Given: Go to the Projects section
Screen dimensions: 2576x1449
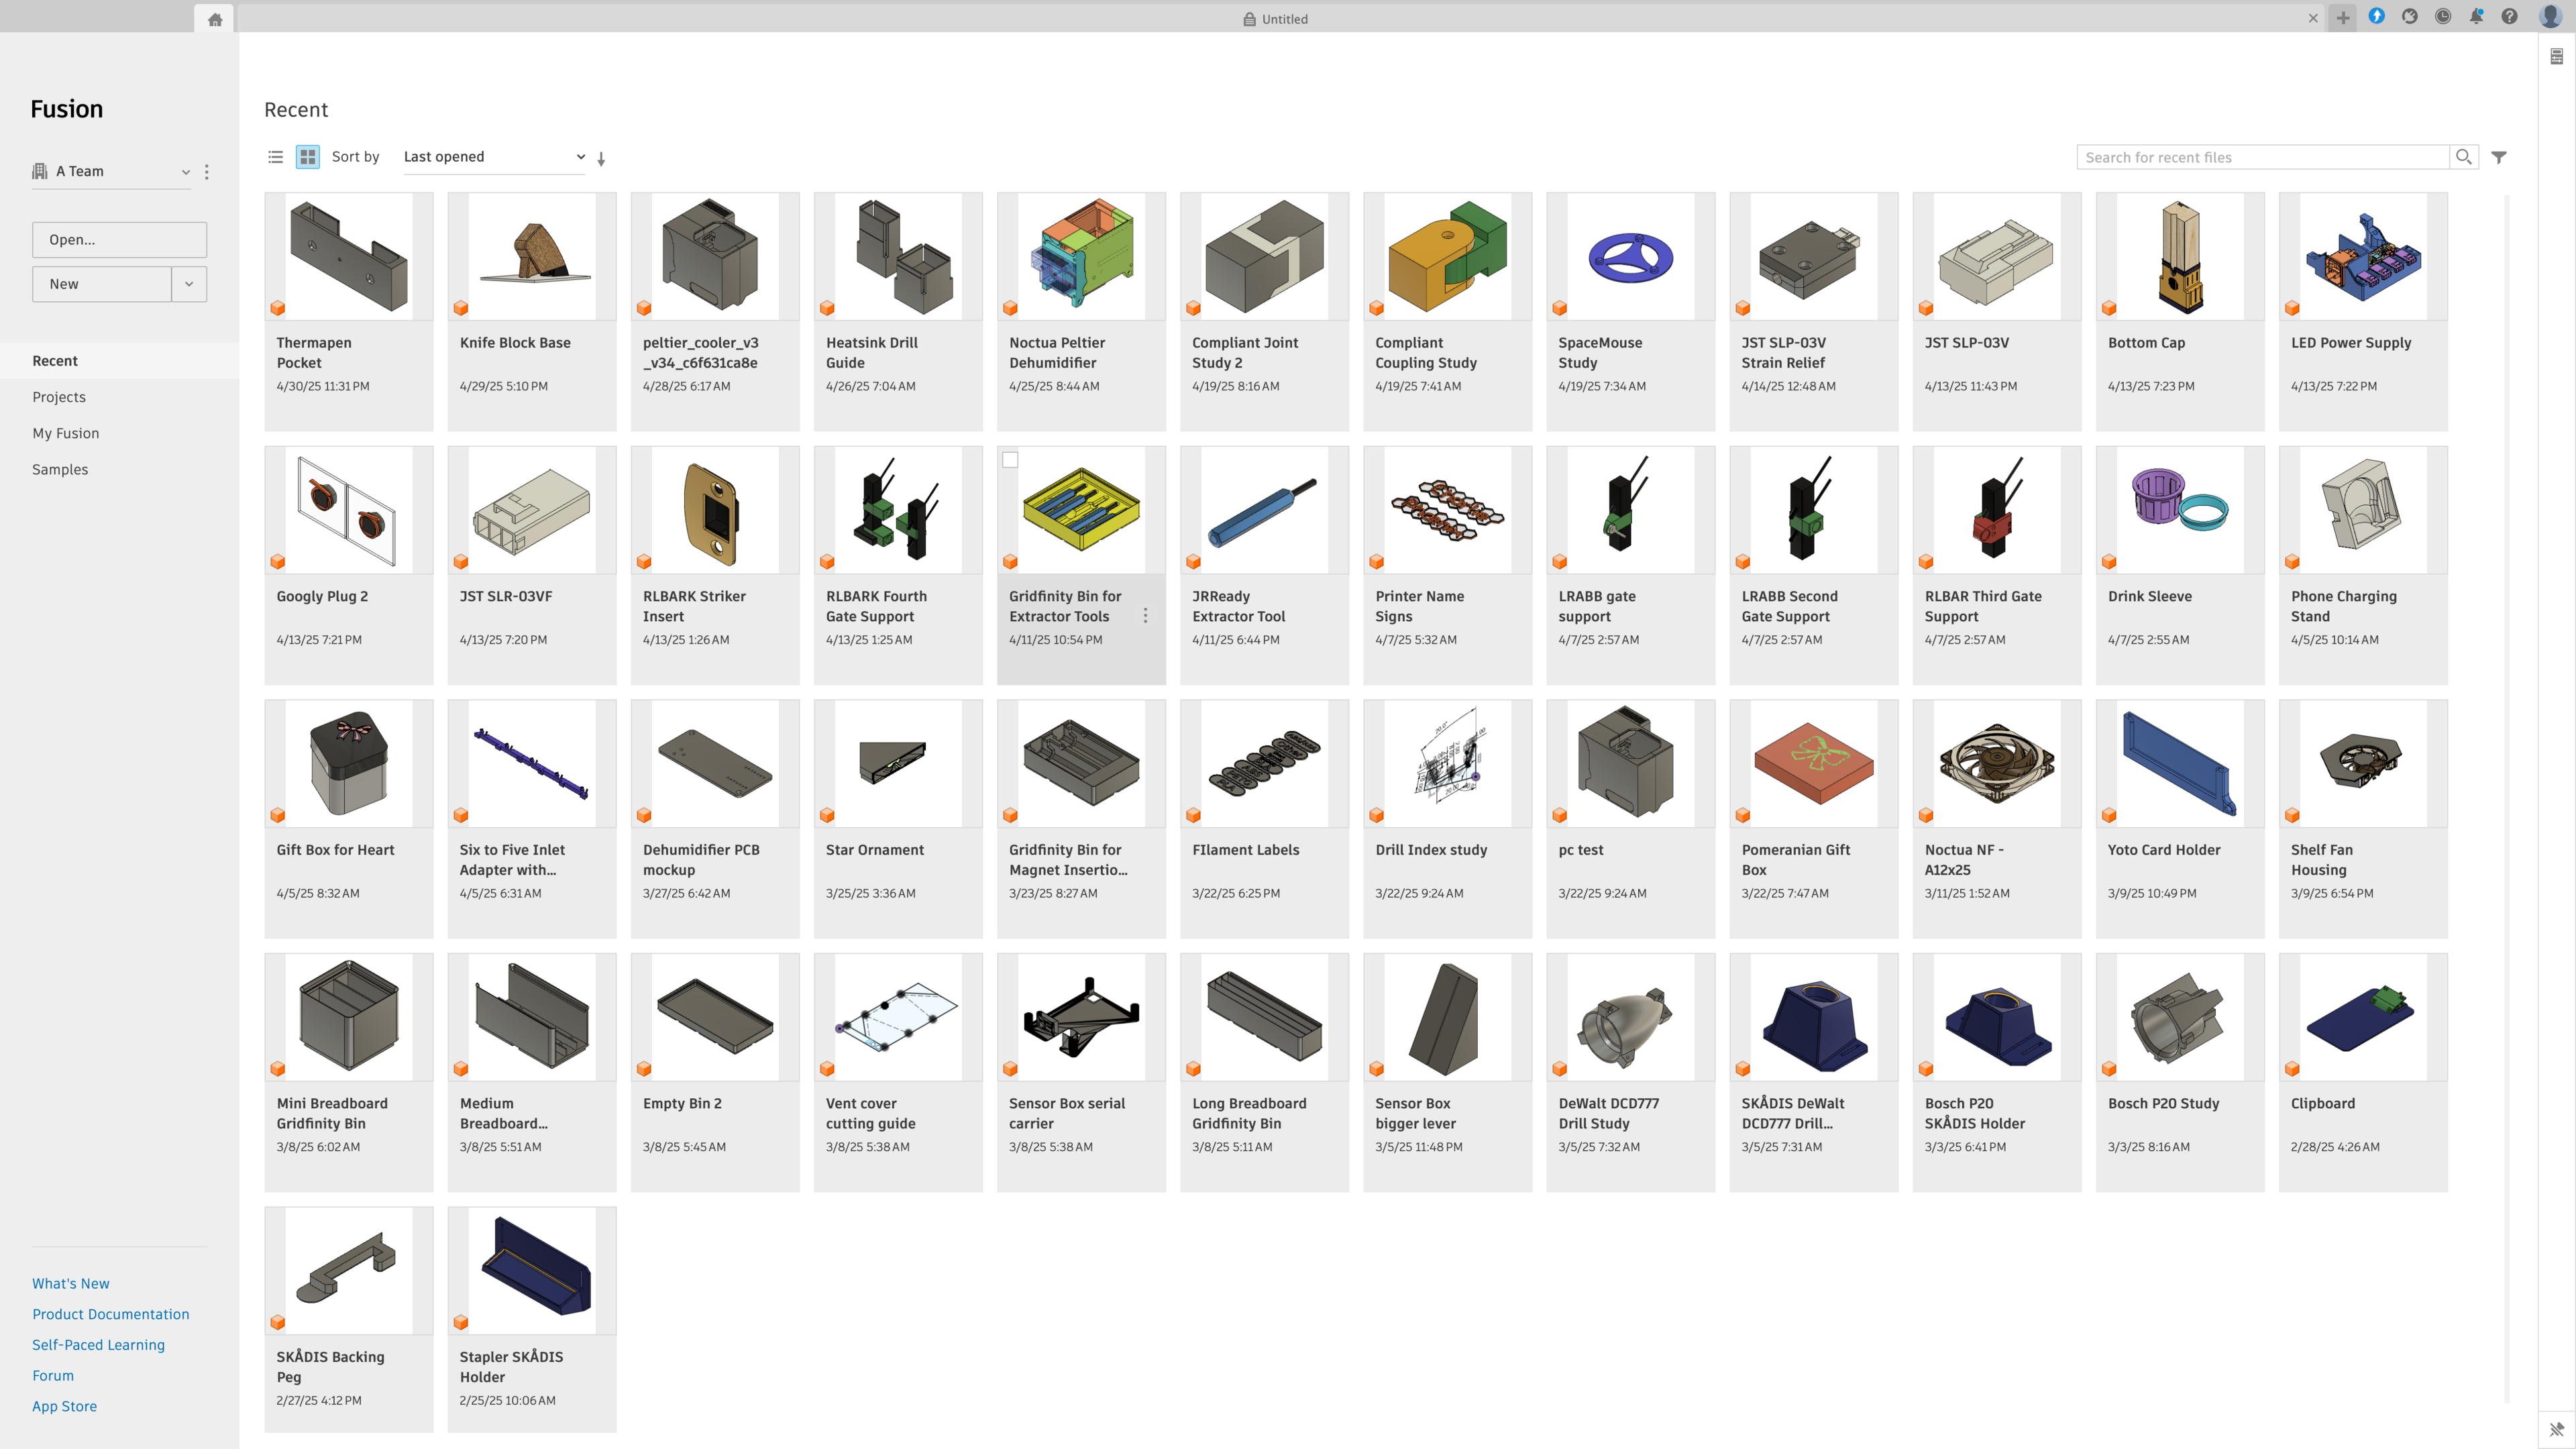Looking at the screenshot, I should [59, 397].
